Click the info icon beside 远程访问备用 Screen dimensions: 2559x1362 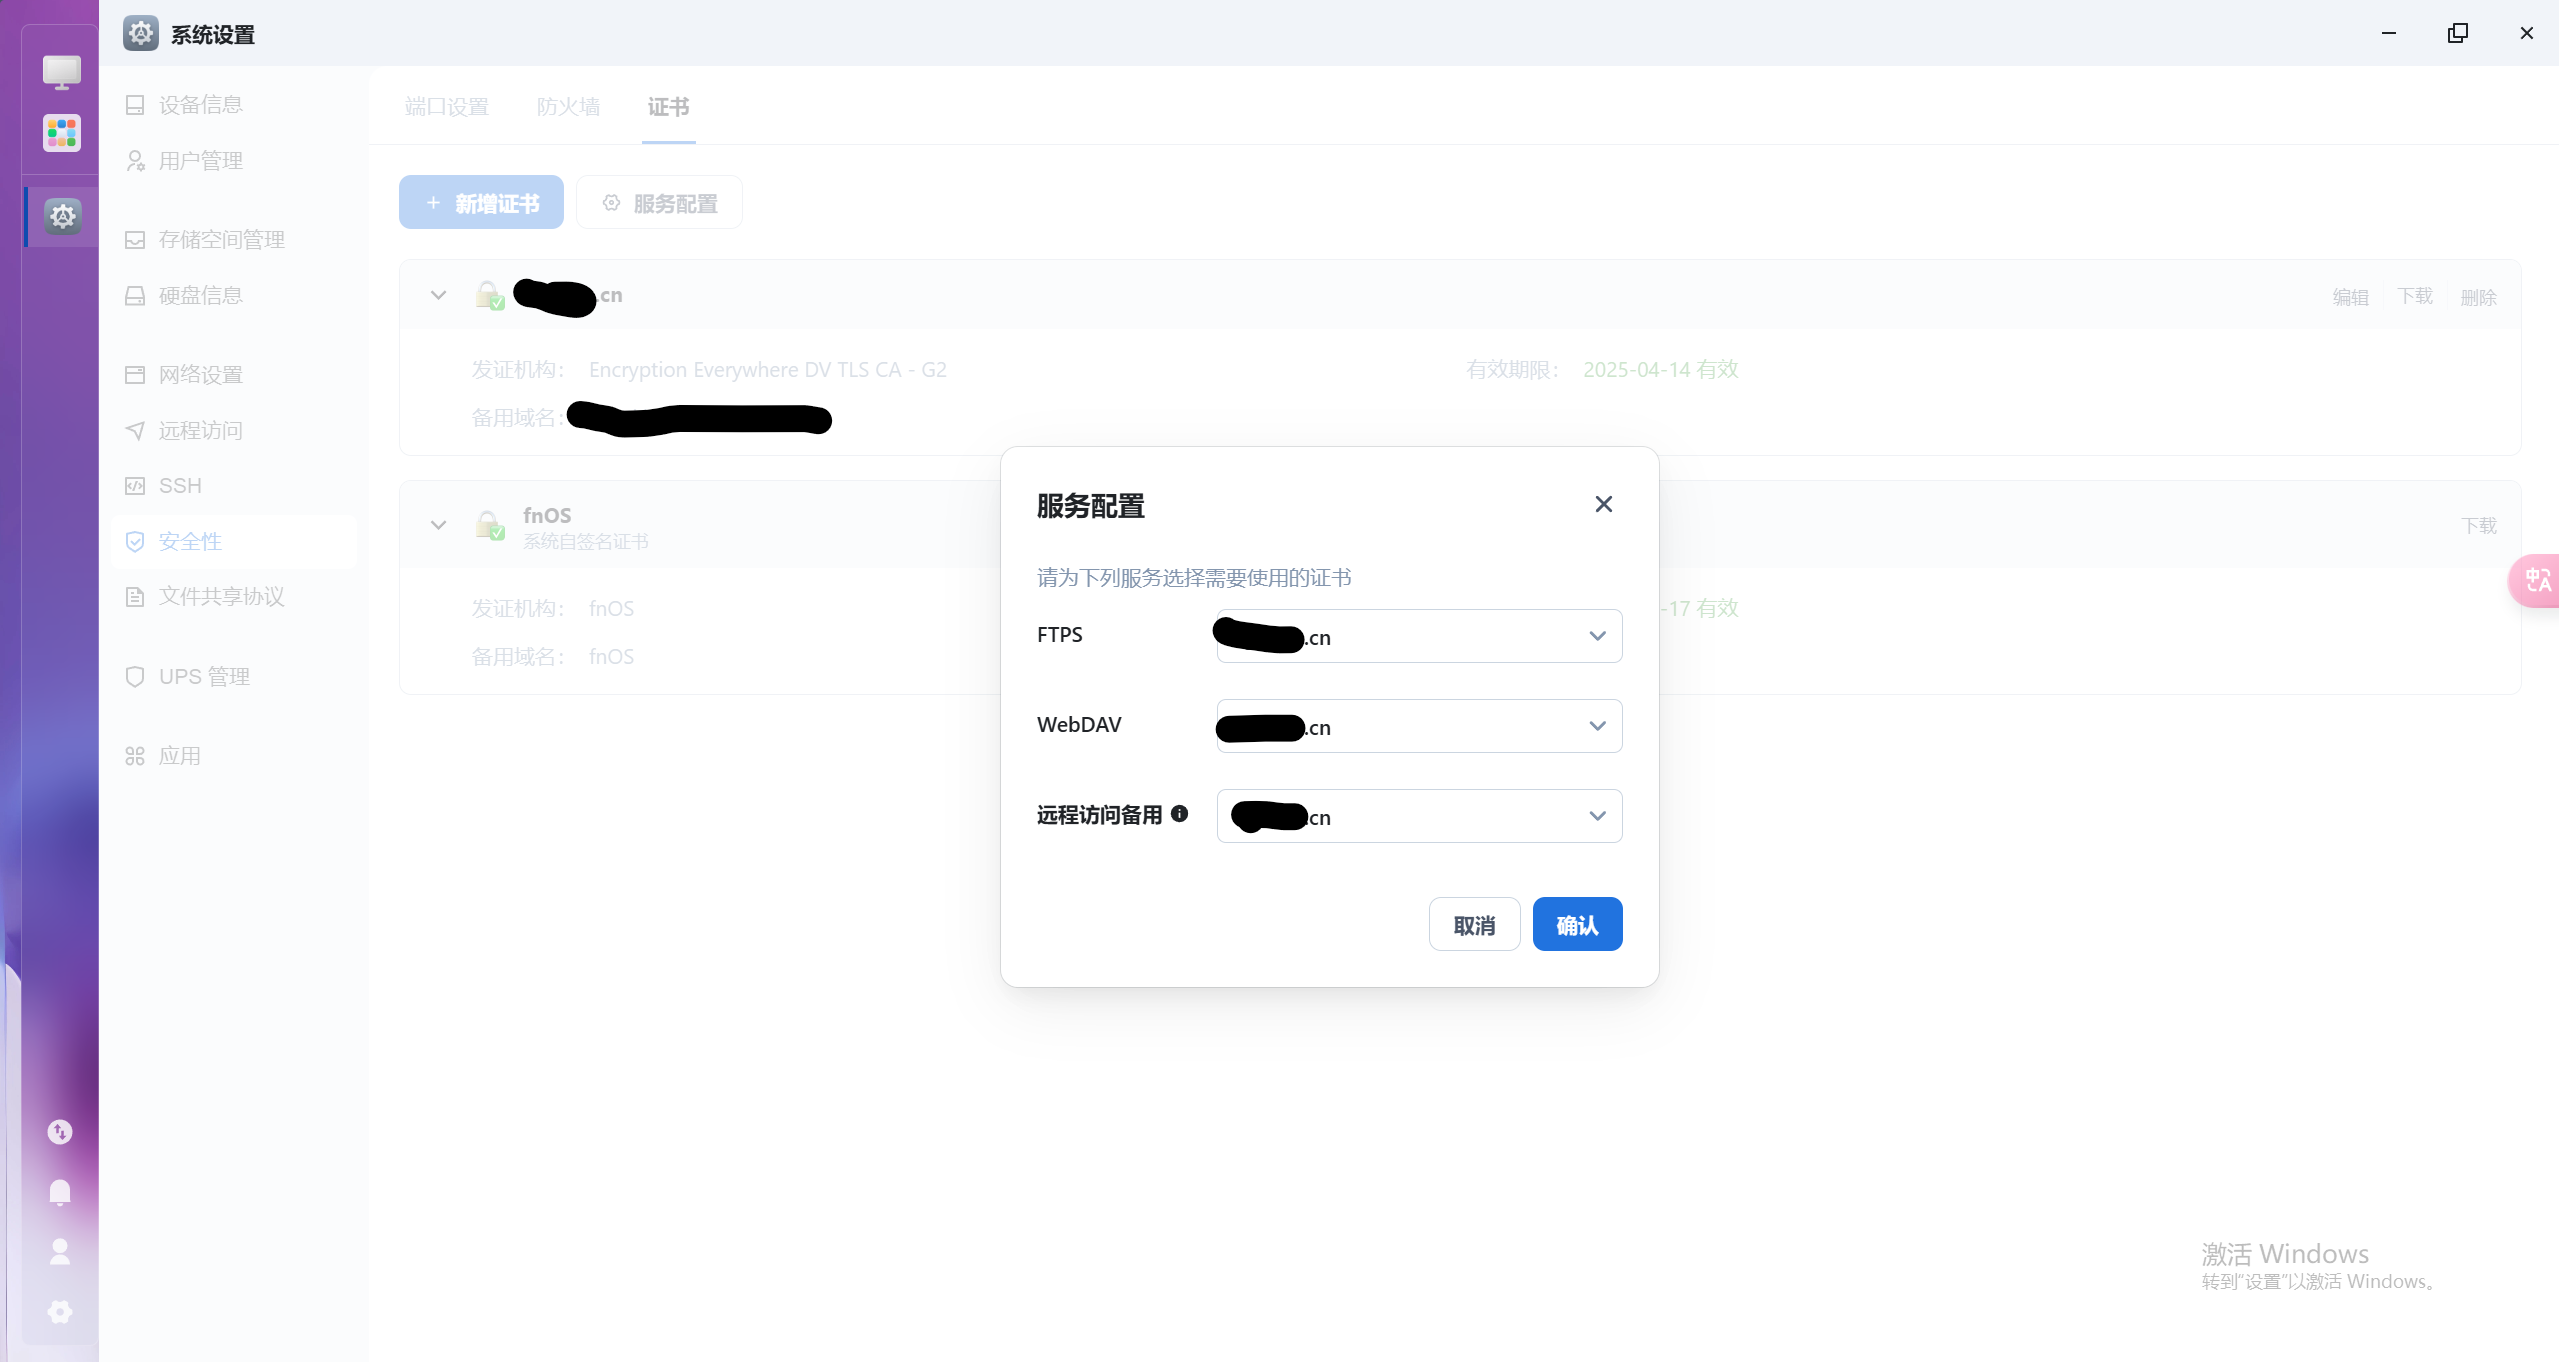pos(1179,814)
